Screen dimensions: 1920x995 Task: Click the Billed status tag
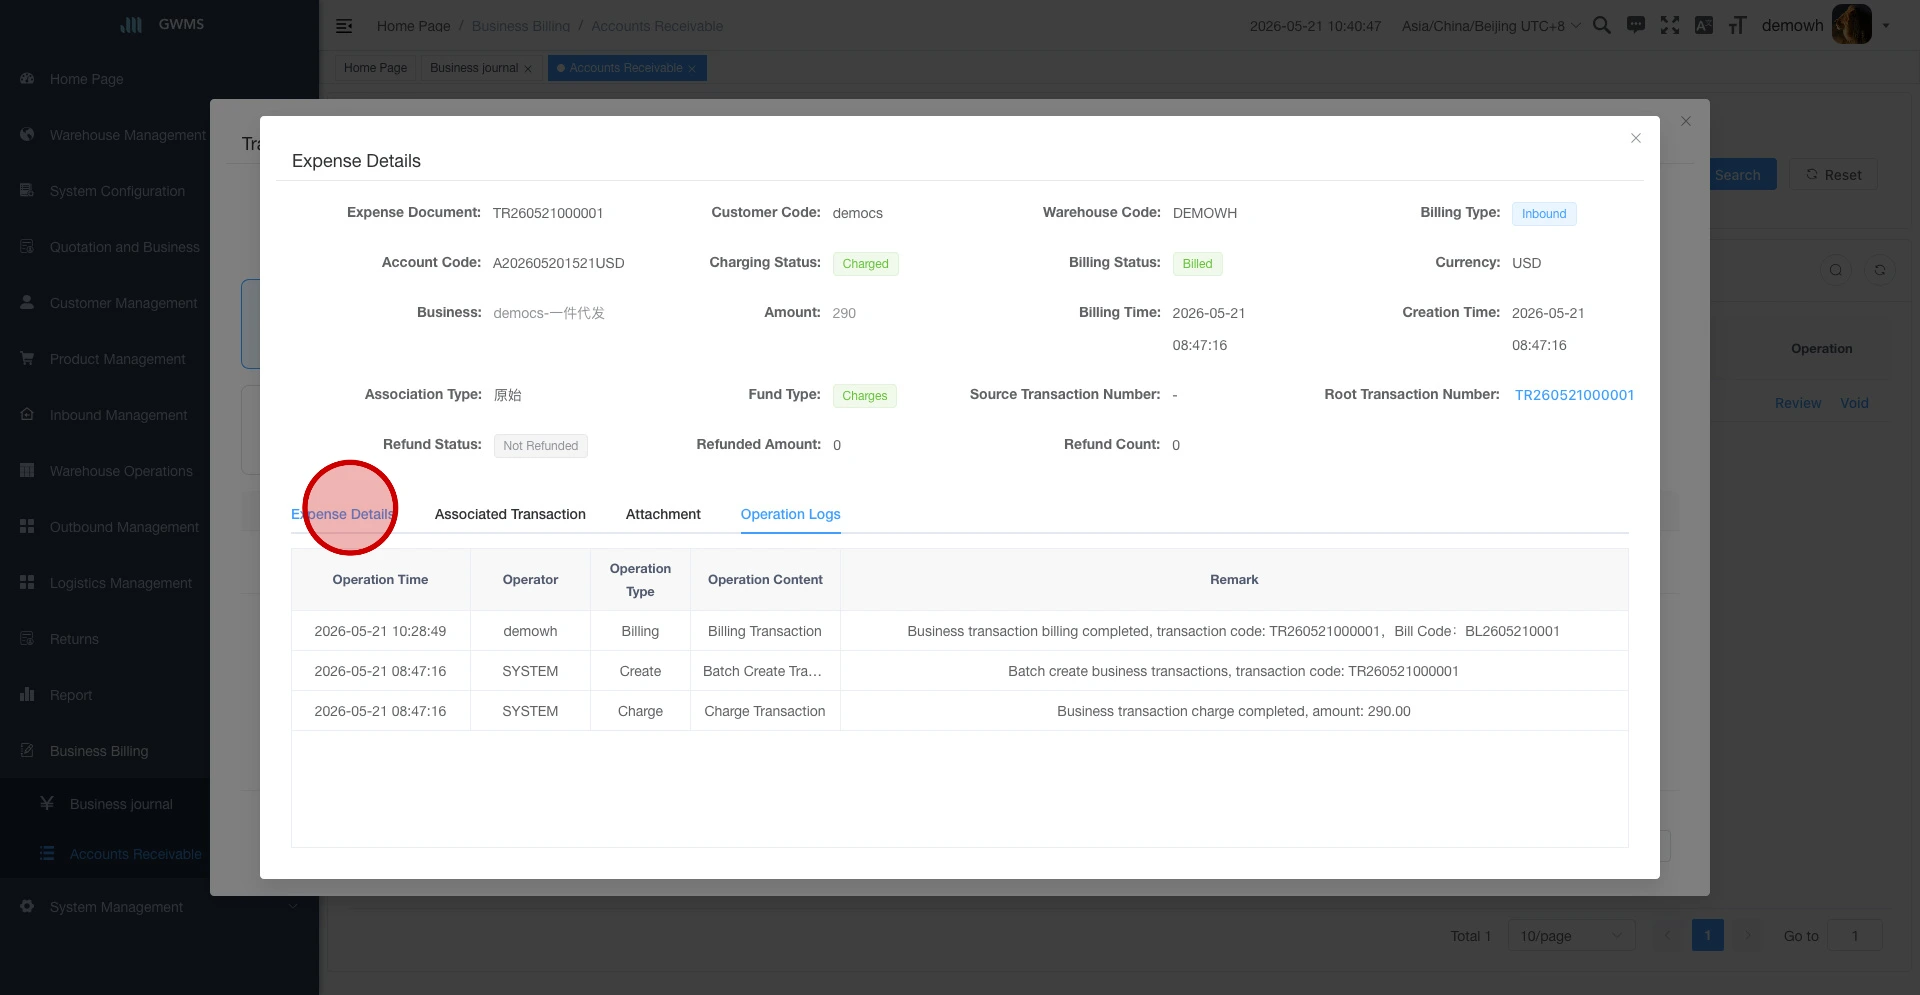(x=1197, y=264)
